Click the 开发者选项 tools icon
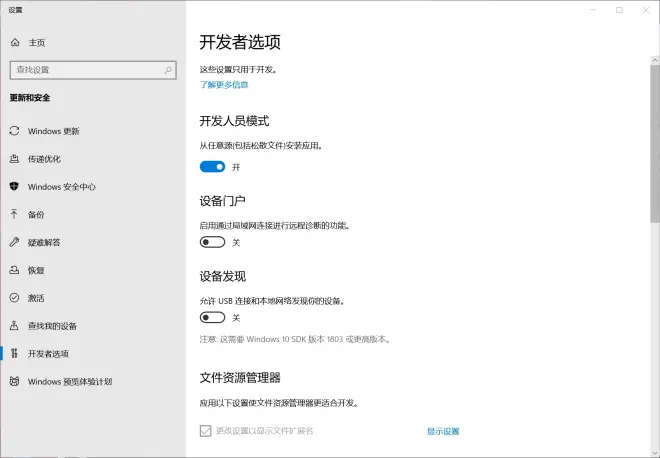Viewport: 660px width, 458px height. click(x=14, y=353)
